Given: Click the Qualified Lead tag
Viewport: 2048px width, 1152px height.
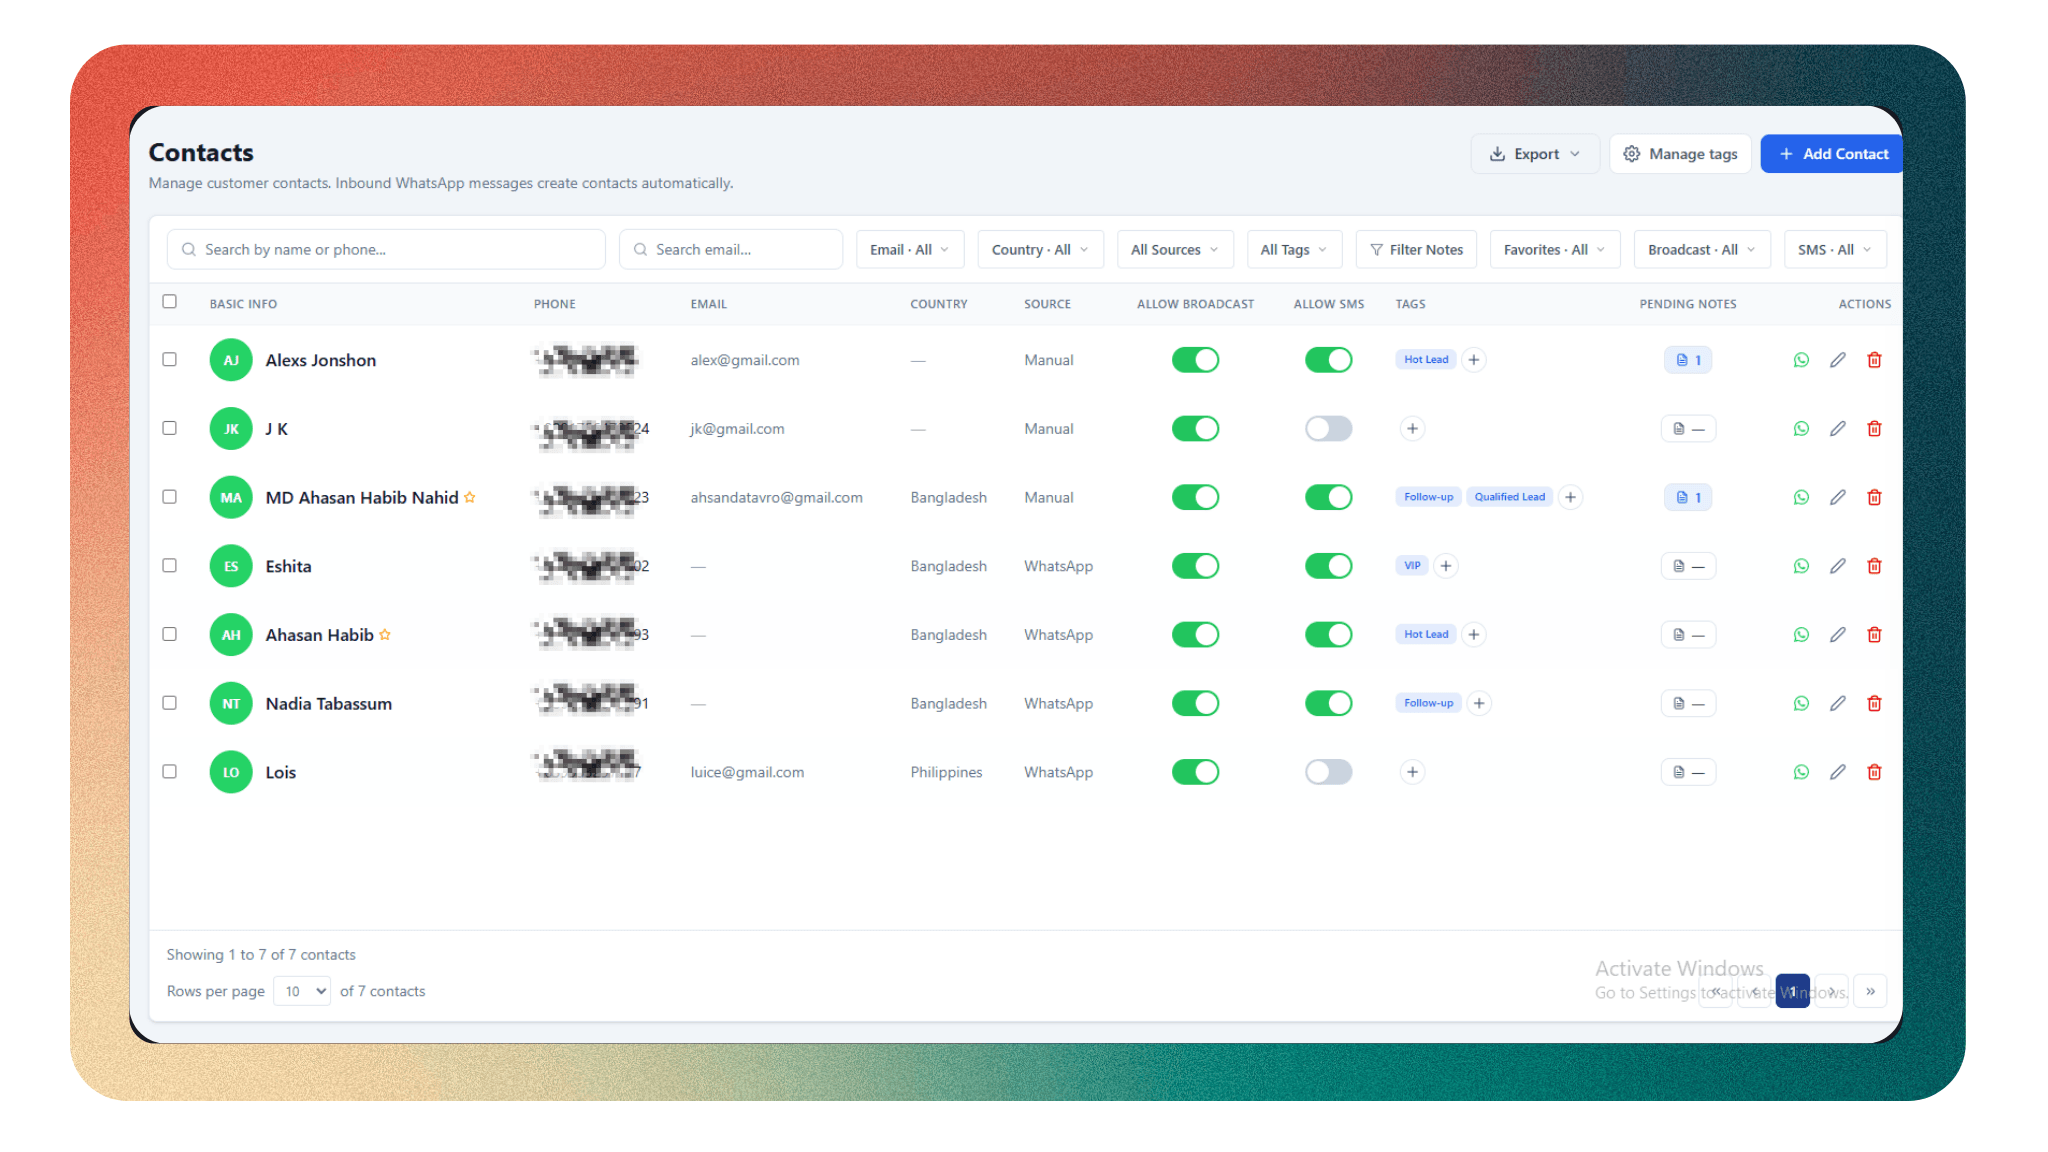Looking at the screenshot, I should point(1509,498).
